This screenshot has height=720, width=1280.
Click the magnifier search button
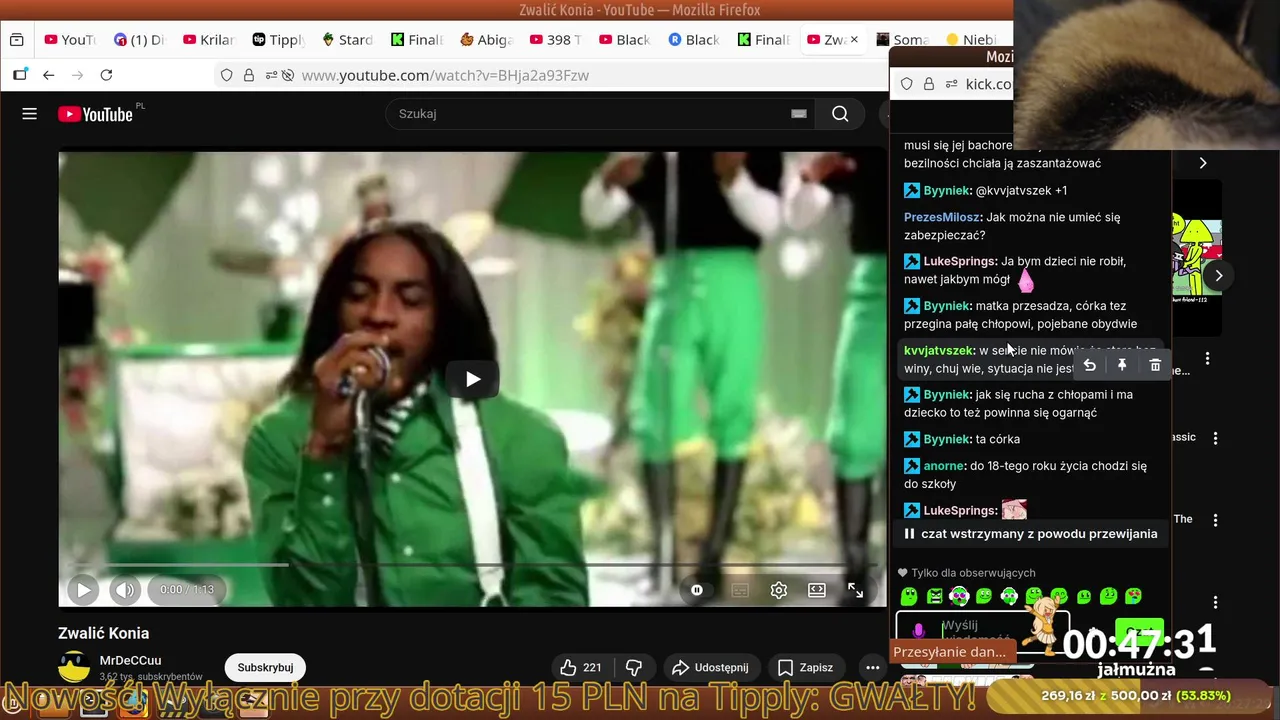(840, 114)
